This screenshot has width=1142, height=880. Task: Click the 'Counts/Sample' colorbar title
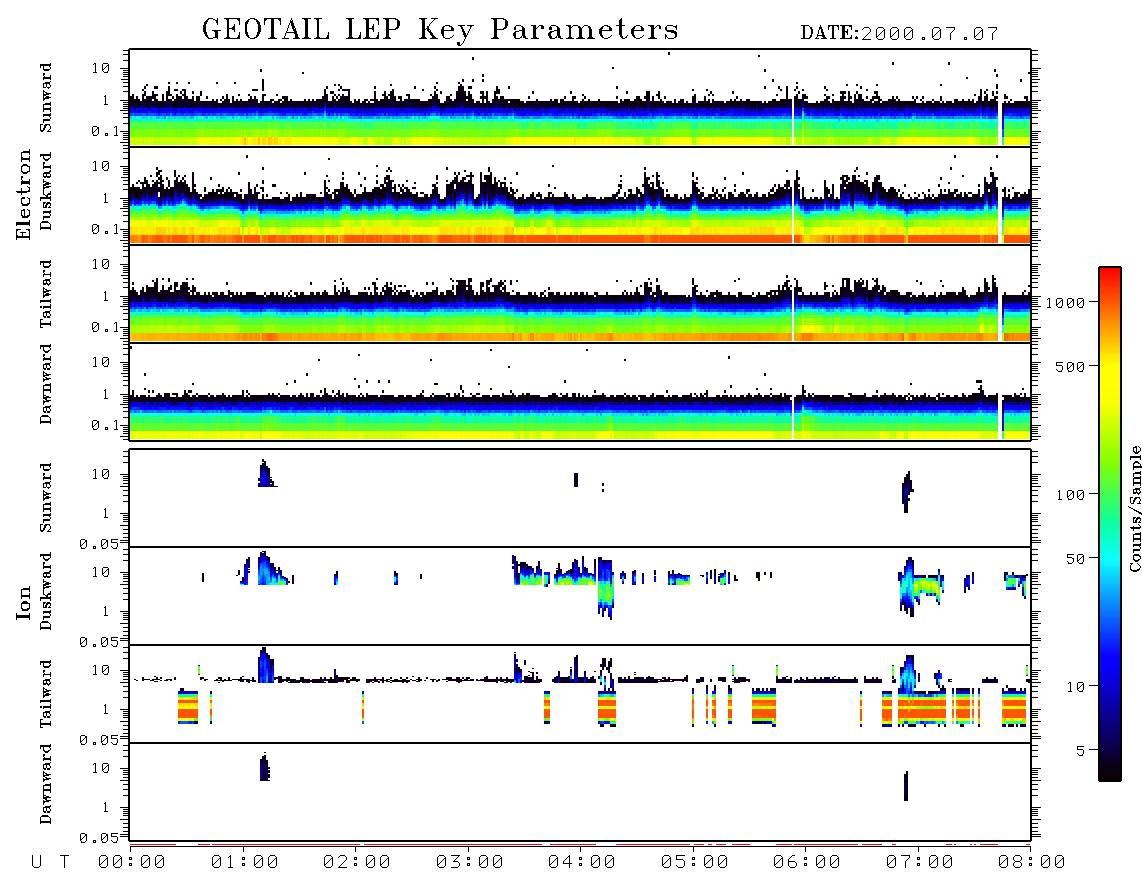click(x=1134, y=508)
